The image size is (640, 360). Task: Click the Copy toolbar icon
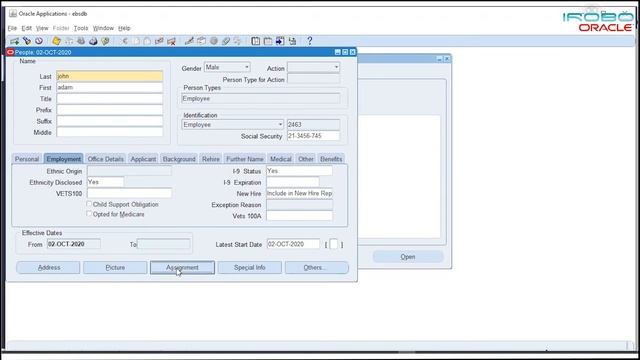(136, 41)
